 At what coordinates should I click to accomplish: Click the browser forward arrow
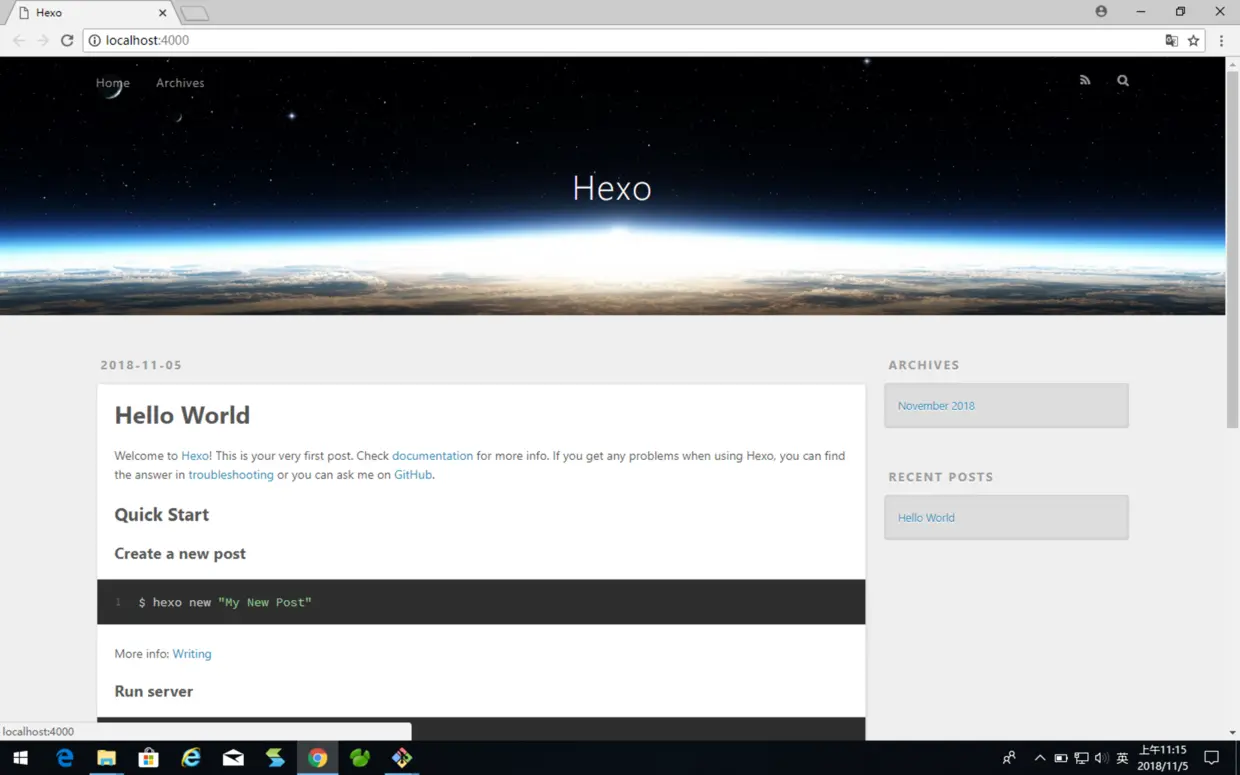(x=42, y=40)
